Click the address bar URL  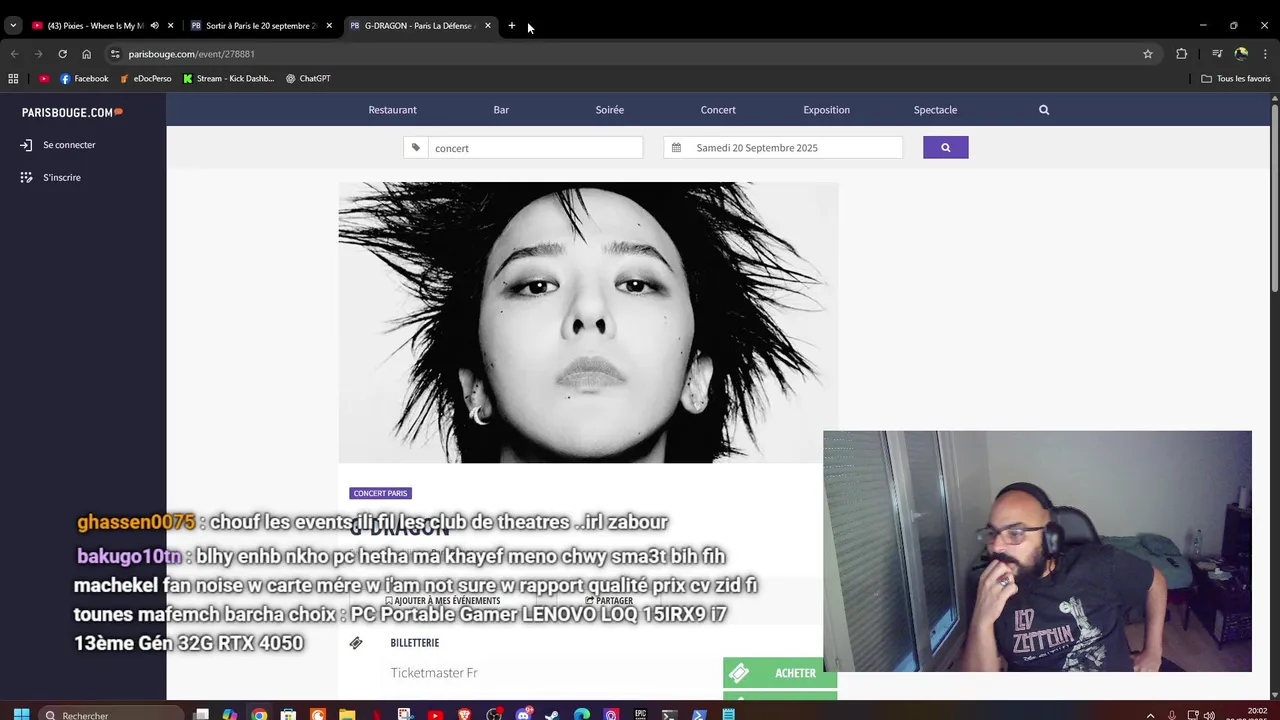click(x=192, y=54)
